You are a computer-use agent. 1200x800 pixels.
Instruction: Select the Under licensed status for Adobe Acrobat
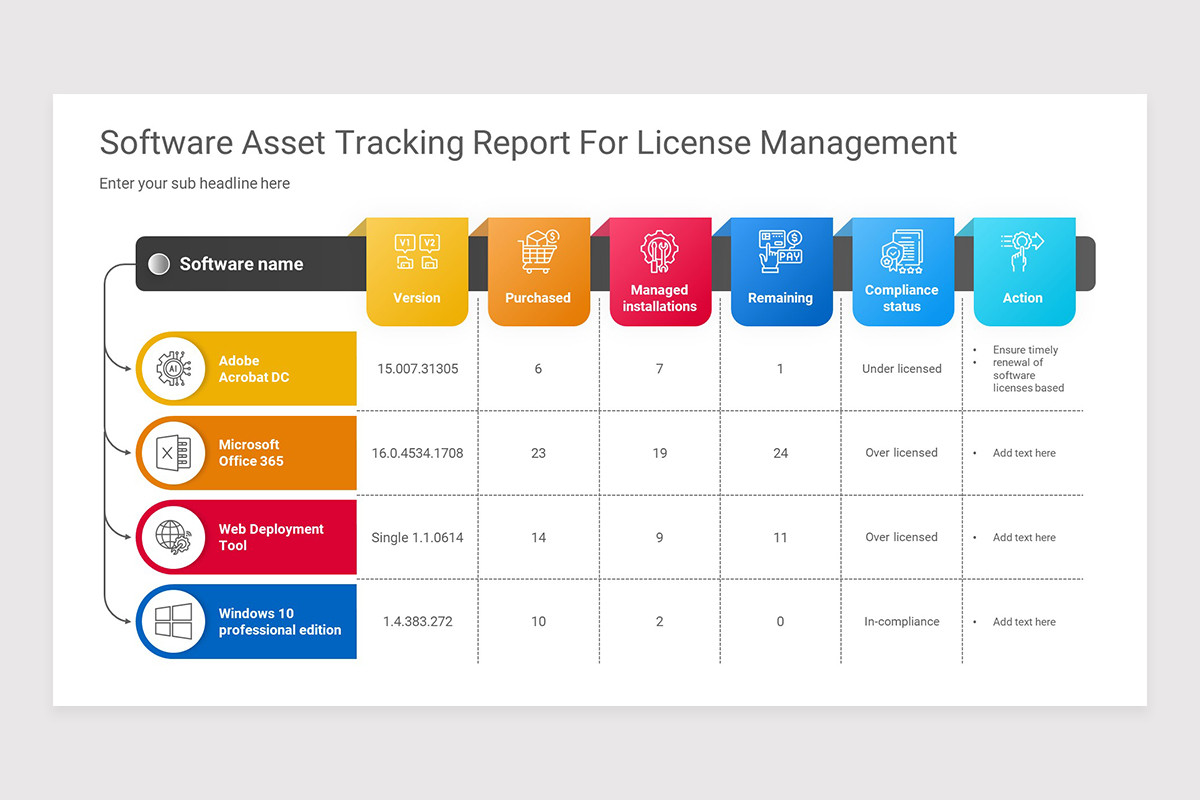click(x=901, y=368)
